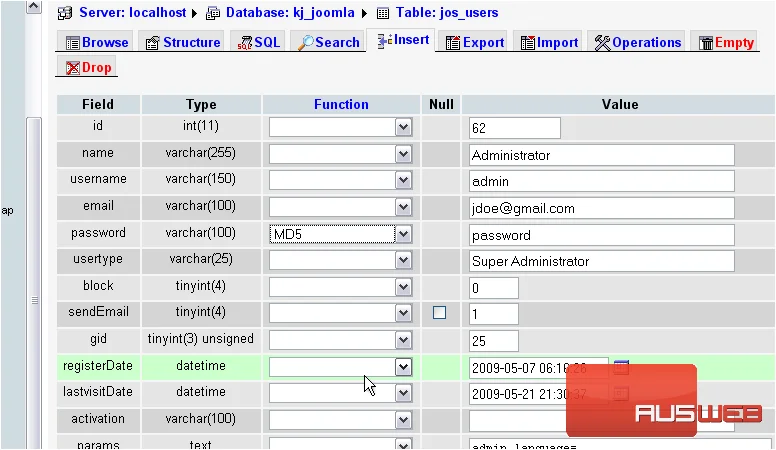Click the lastvisitDate value field

(x=538, y=394)
